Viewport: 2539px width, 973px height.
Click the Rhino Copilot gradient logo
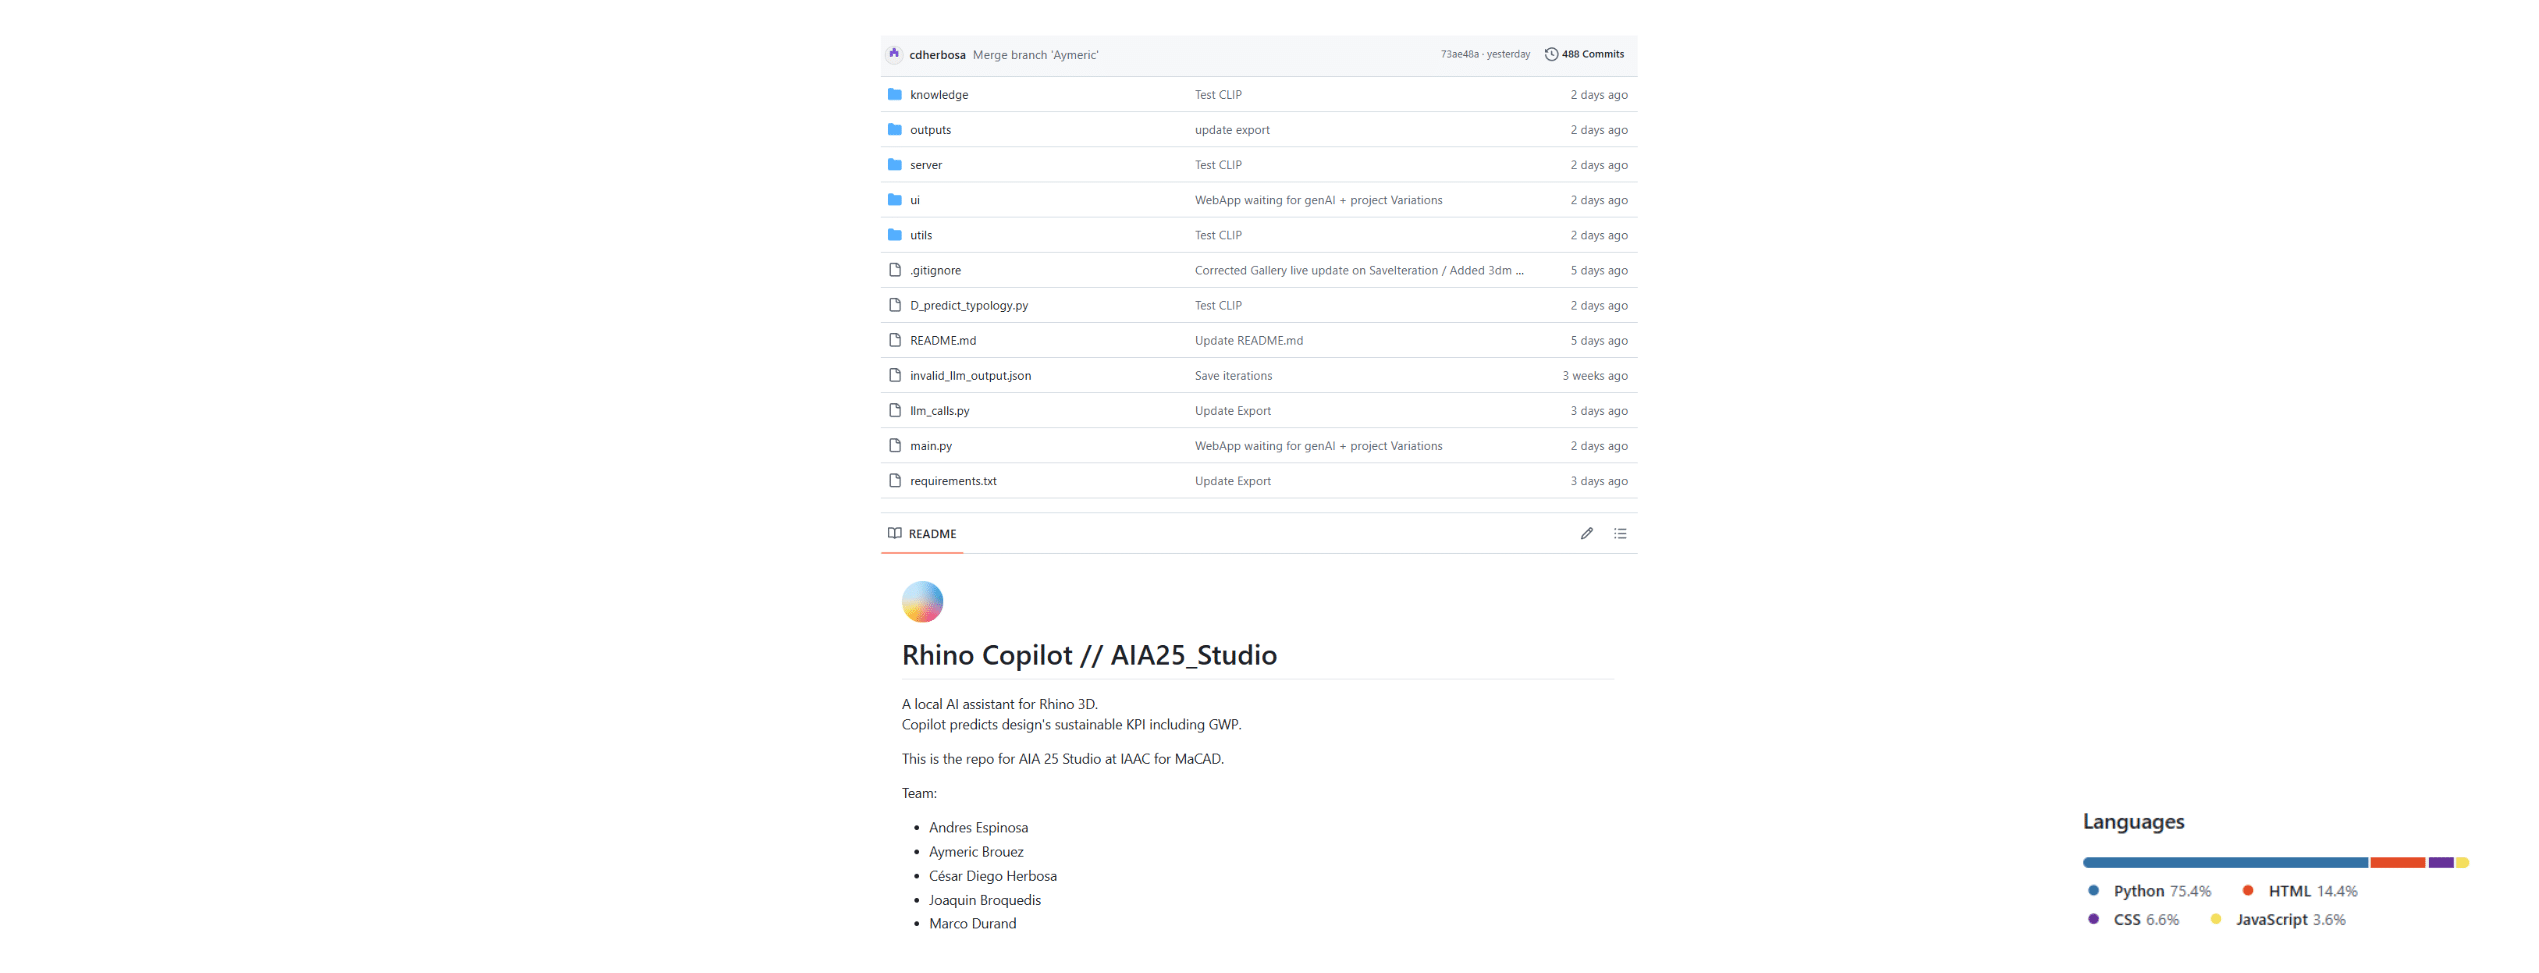(922, 602)
